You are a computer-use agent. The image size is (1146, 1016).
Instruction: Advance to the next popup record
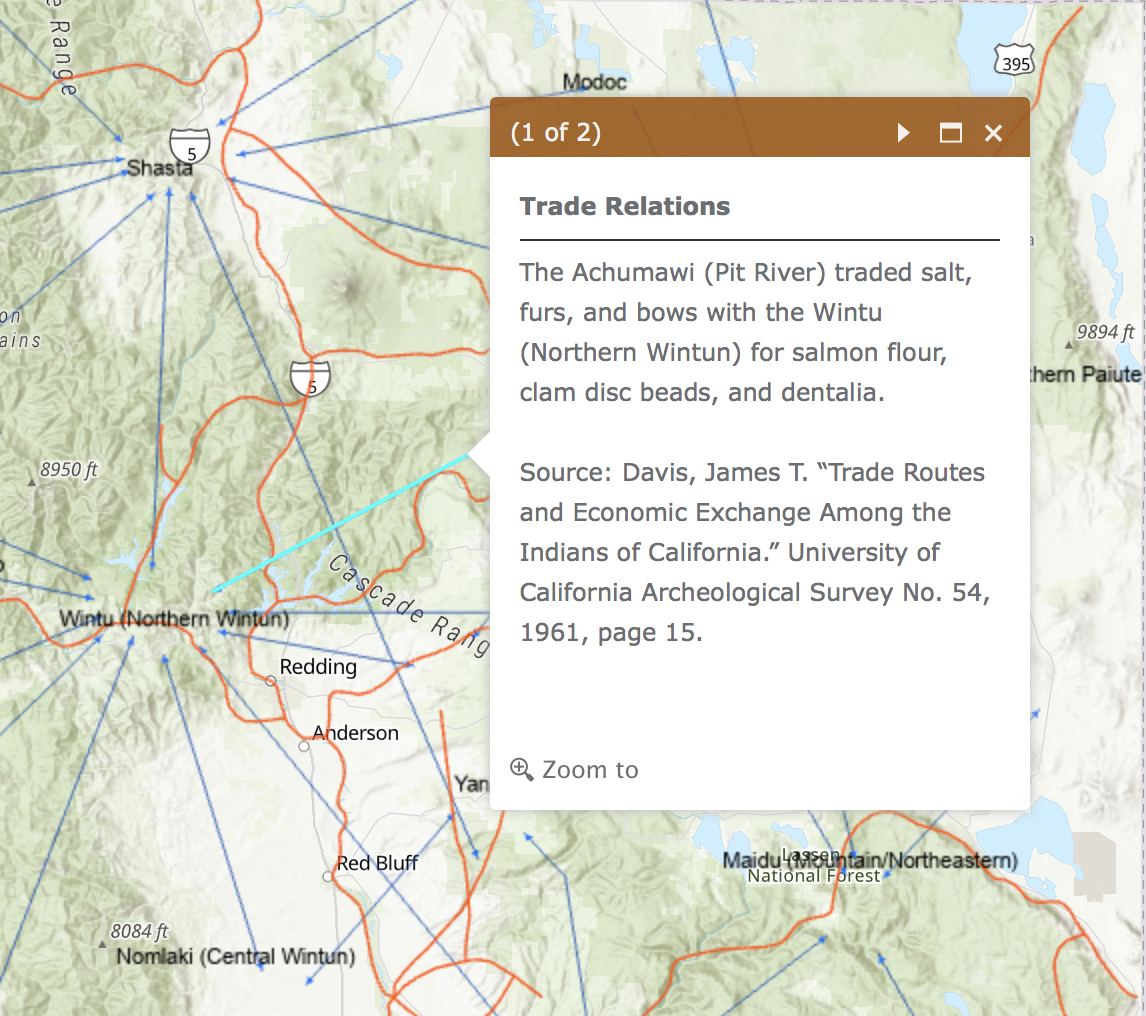(x=903, y=132)
